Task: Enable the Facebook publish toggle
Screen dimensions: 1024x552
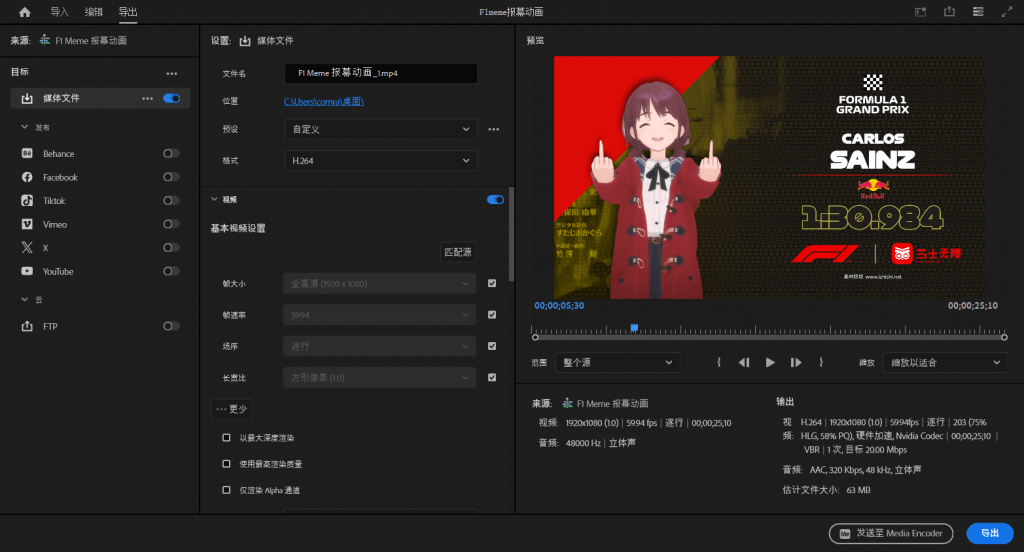Action: point(171,177)
